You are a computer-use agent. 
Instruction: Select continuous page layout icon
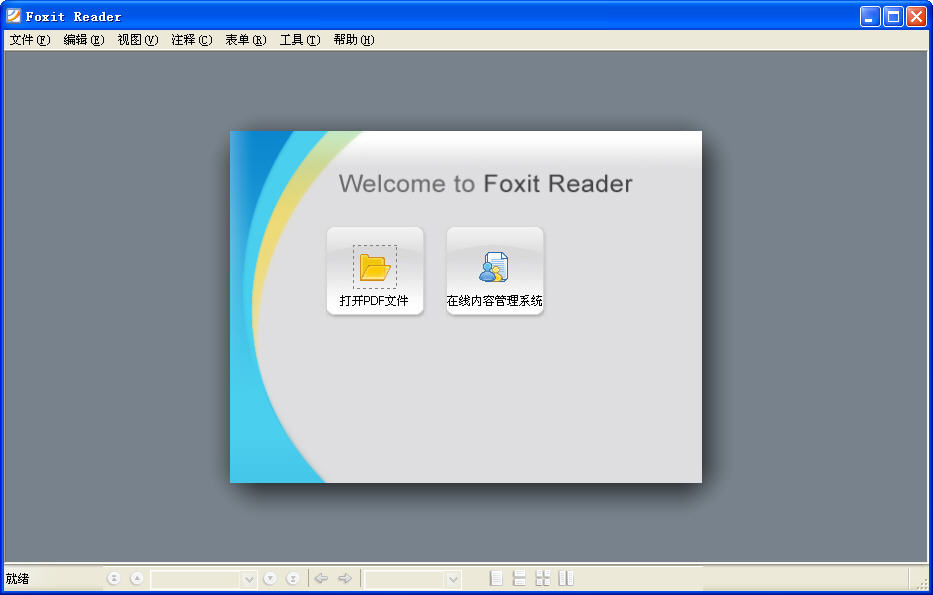(x=519, y=578)
